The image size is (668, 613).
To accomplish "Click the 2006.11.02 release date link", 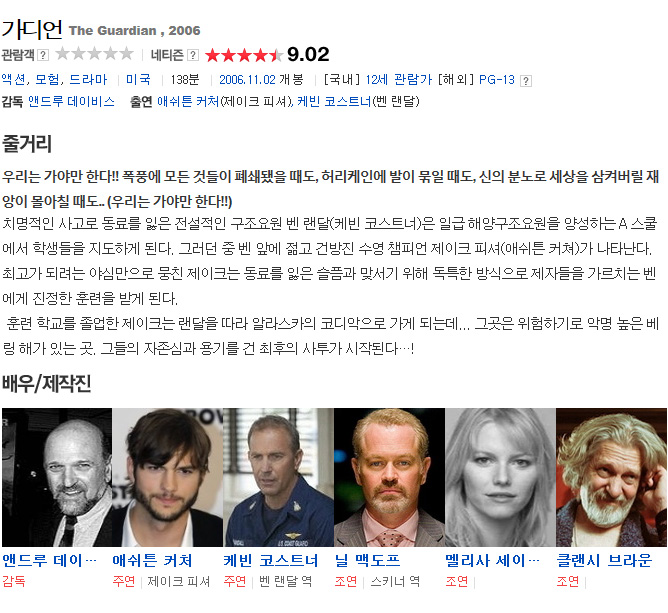I will click(248, 79).
